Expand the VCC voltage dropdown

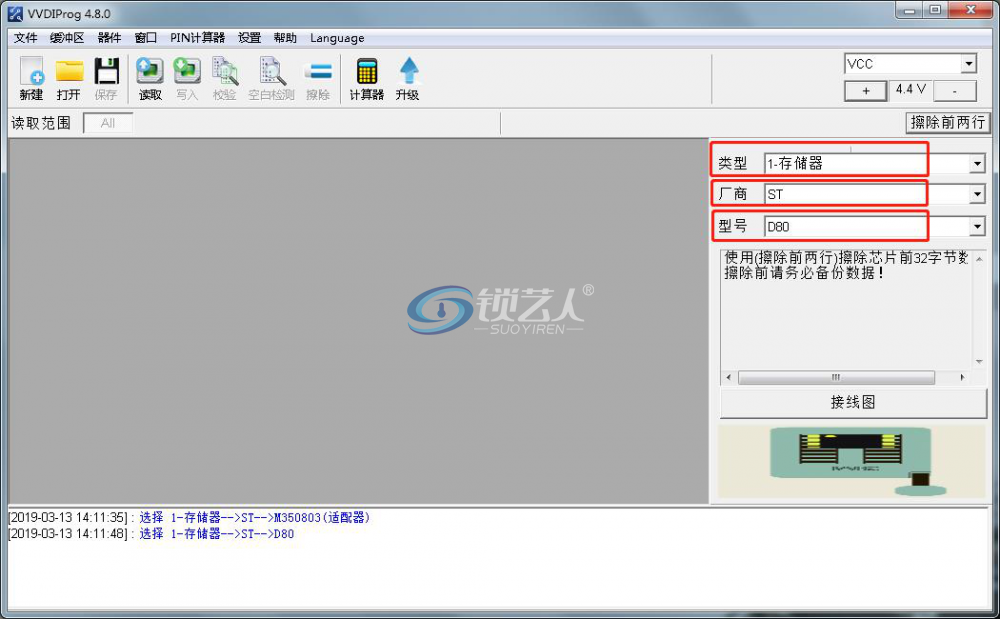tap(969, 64)
